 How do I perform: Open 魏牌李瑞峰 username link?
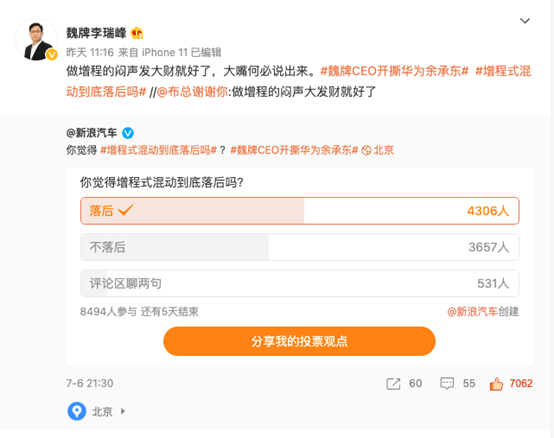(x=96, y=33)
